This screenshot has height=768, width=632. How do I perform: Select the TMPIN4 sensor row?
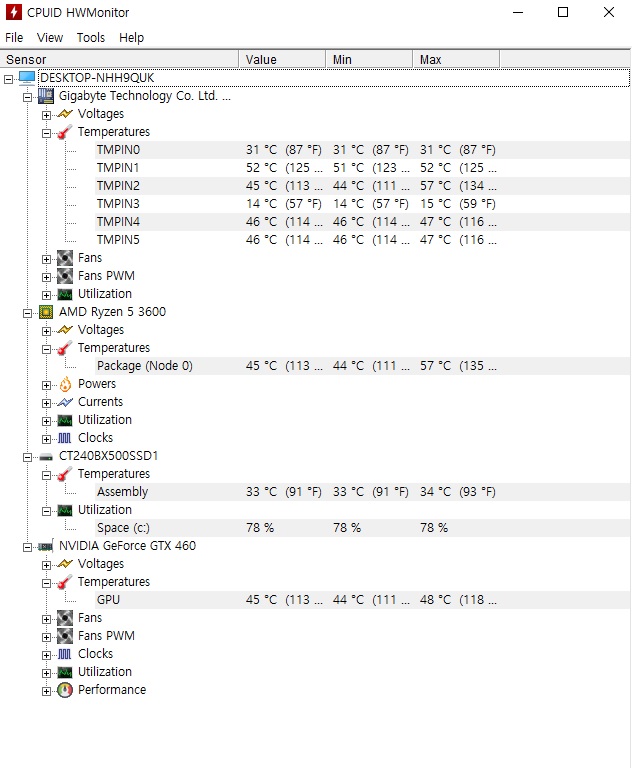[x=363, y=222]
